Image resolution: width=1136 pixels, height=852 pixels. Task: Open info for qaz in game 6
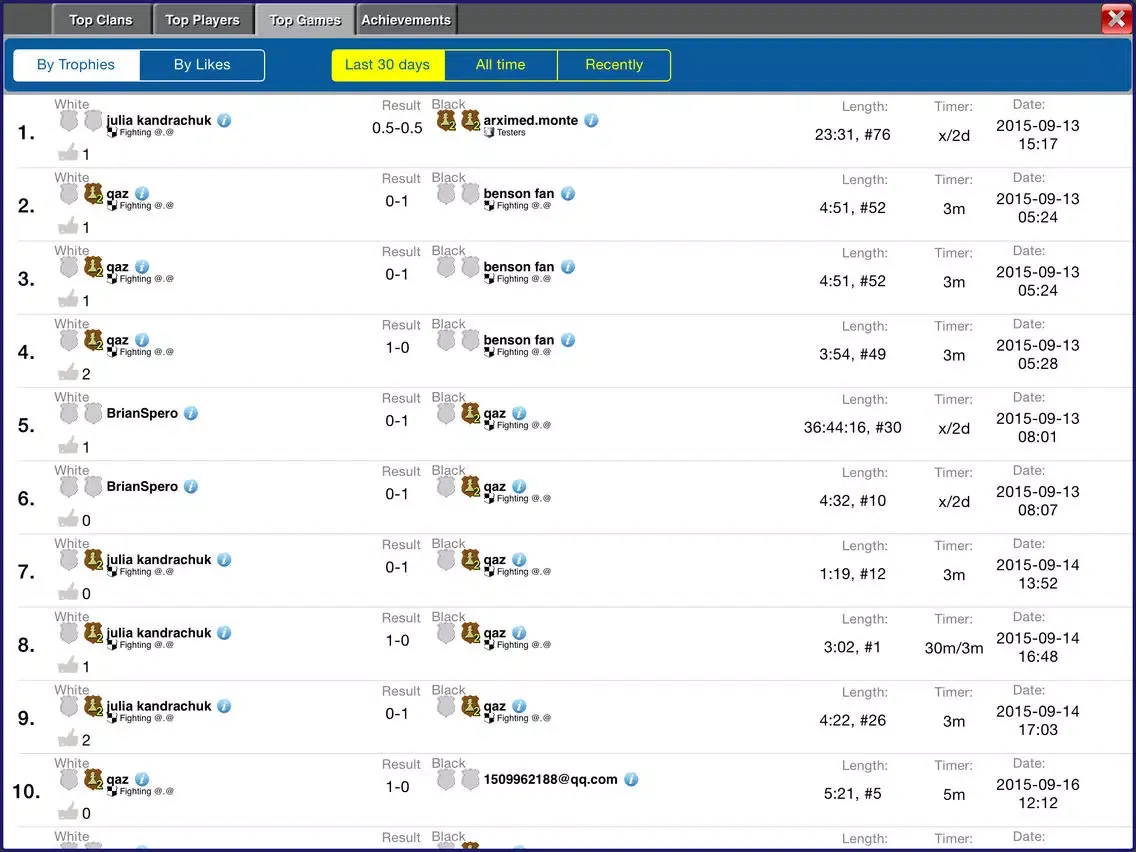pos(519,486)
